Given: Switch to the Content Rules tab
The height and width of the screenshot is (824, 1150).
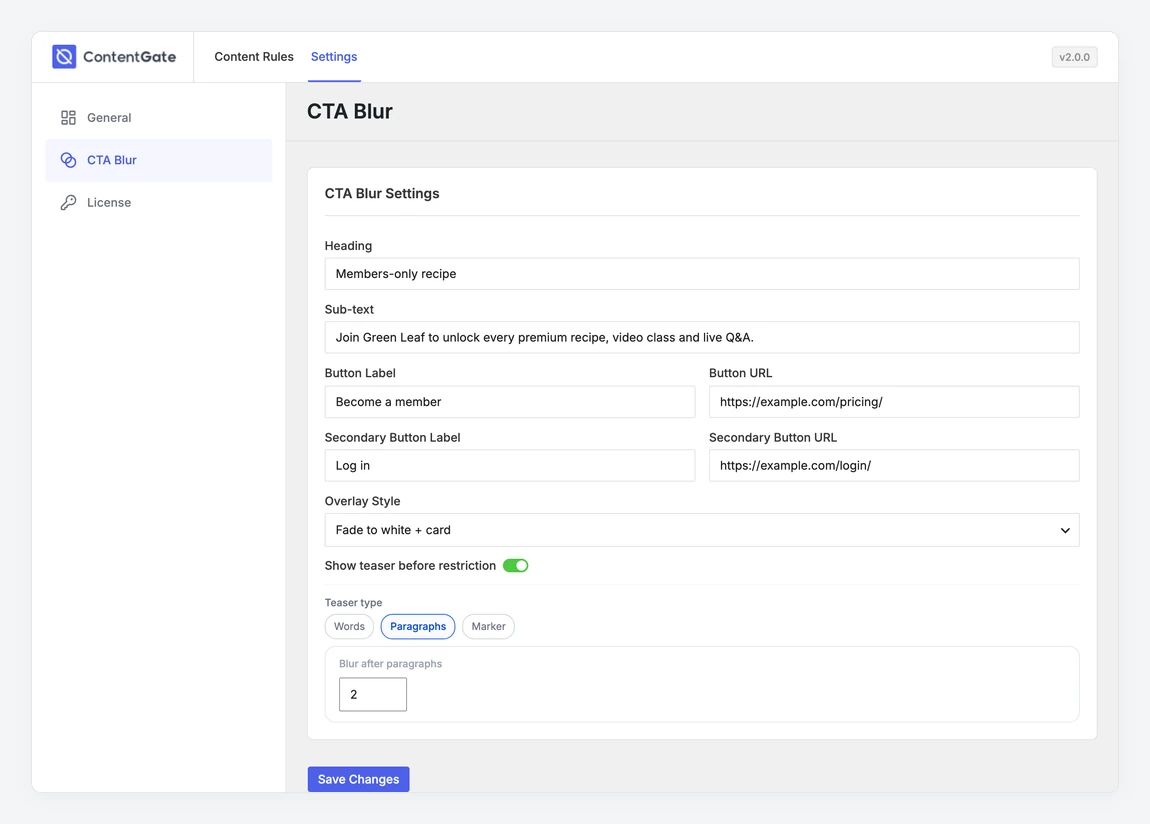Looking at the screenshot, I should tap(254, 56).
